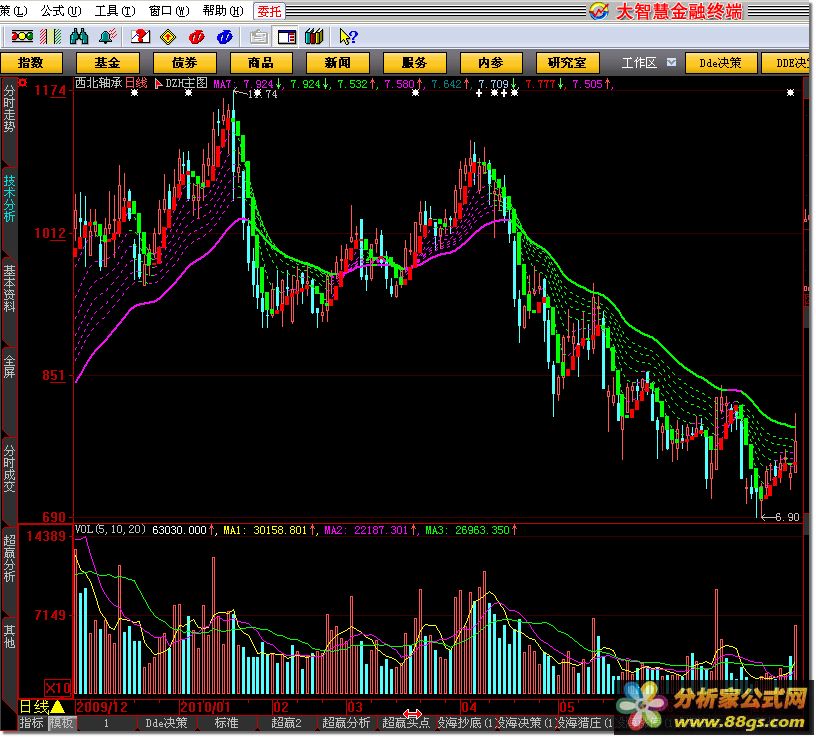Image resolution: width=816 pixels, height=737 pixels.
Task: Click the 2009/12 date axis marker
Action: 101,707
